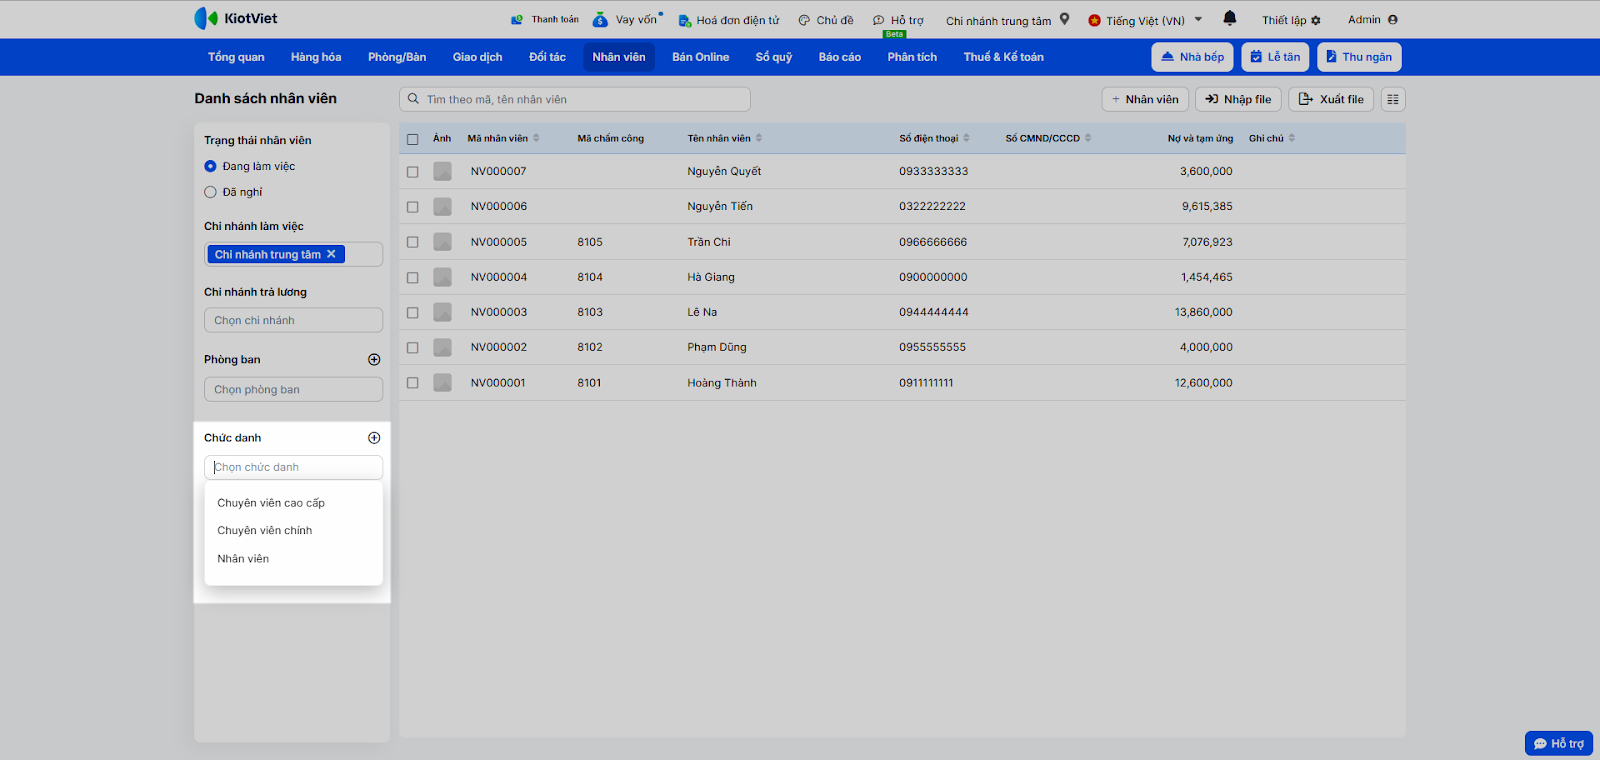
Task: Open the Hỗ trợ chat button
Action: 1559,743
